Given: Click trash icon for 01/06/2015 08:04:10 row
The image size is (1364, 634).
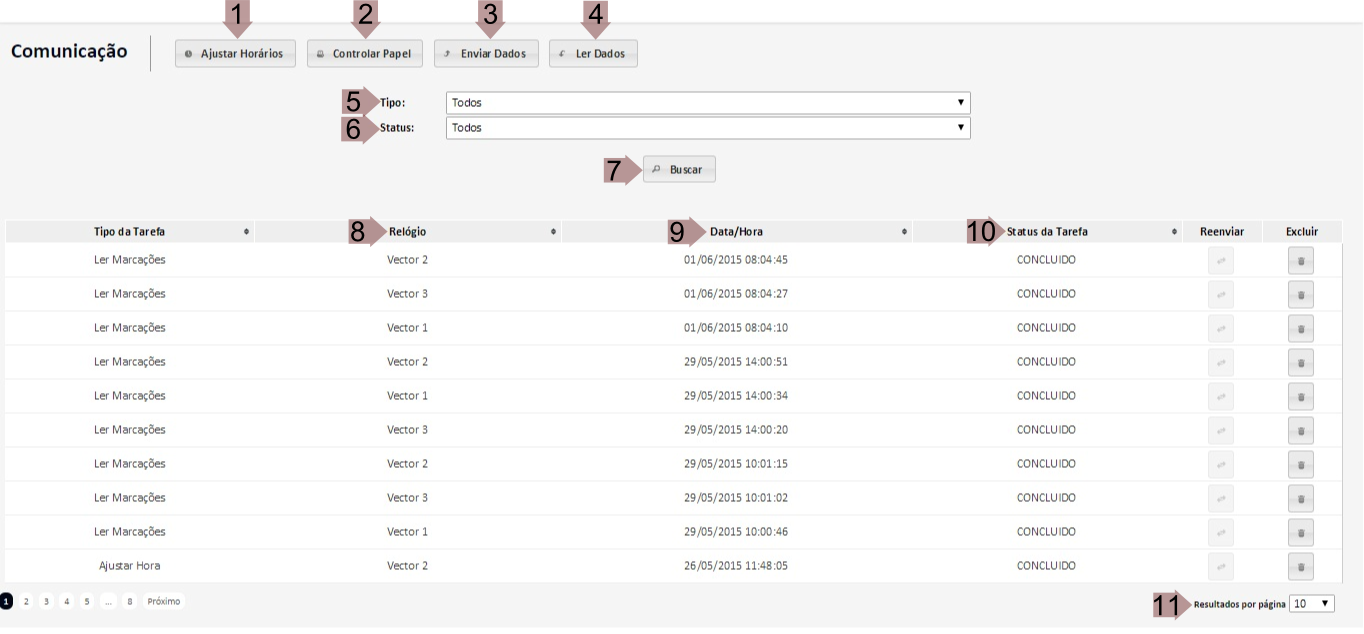Looking at the screenshot, I should click(1300, 328).
